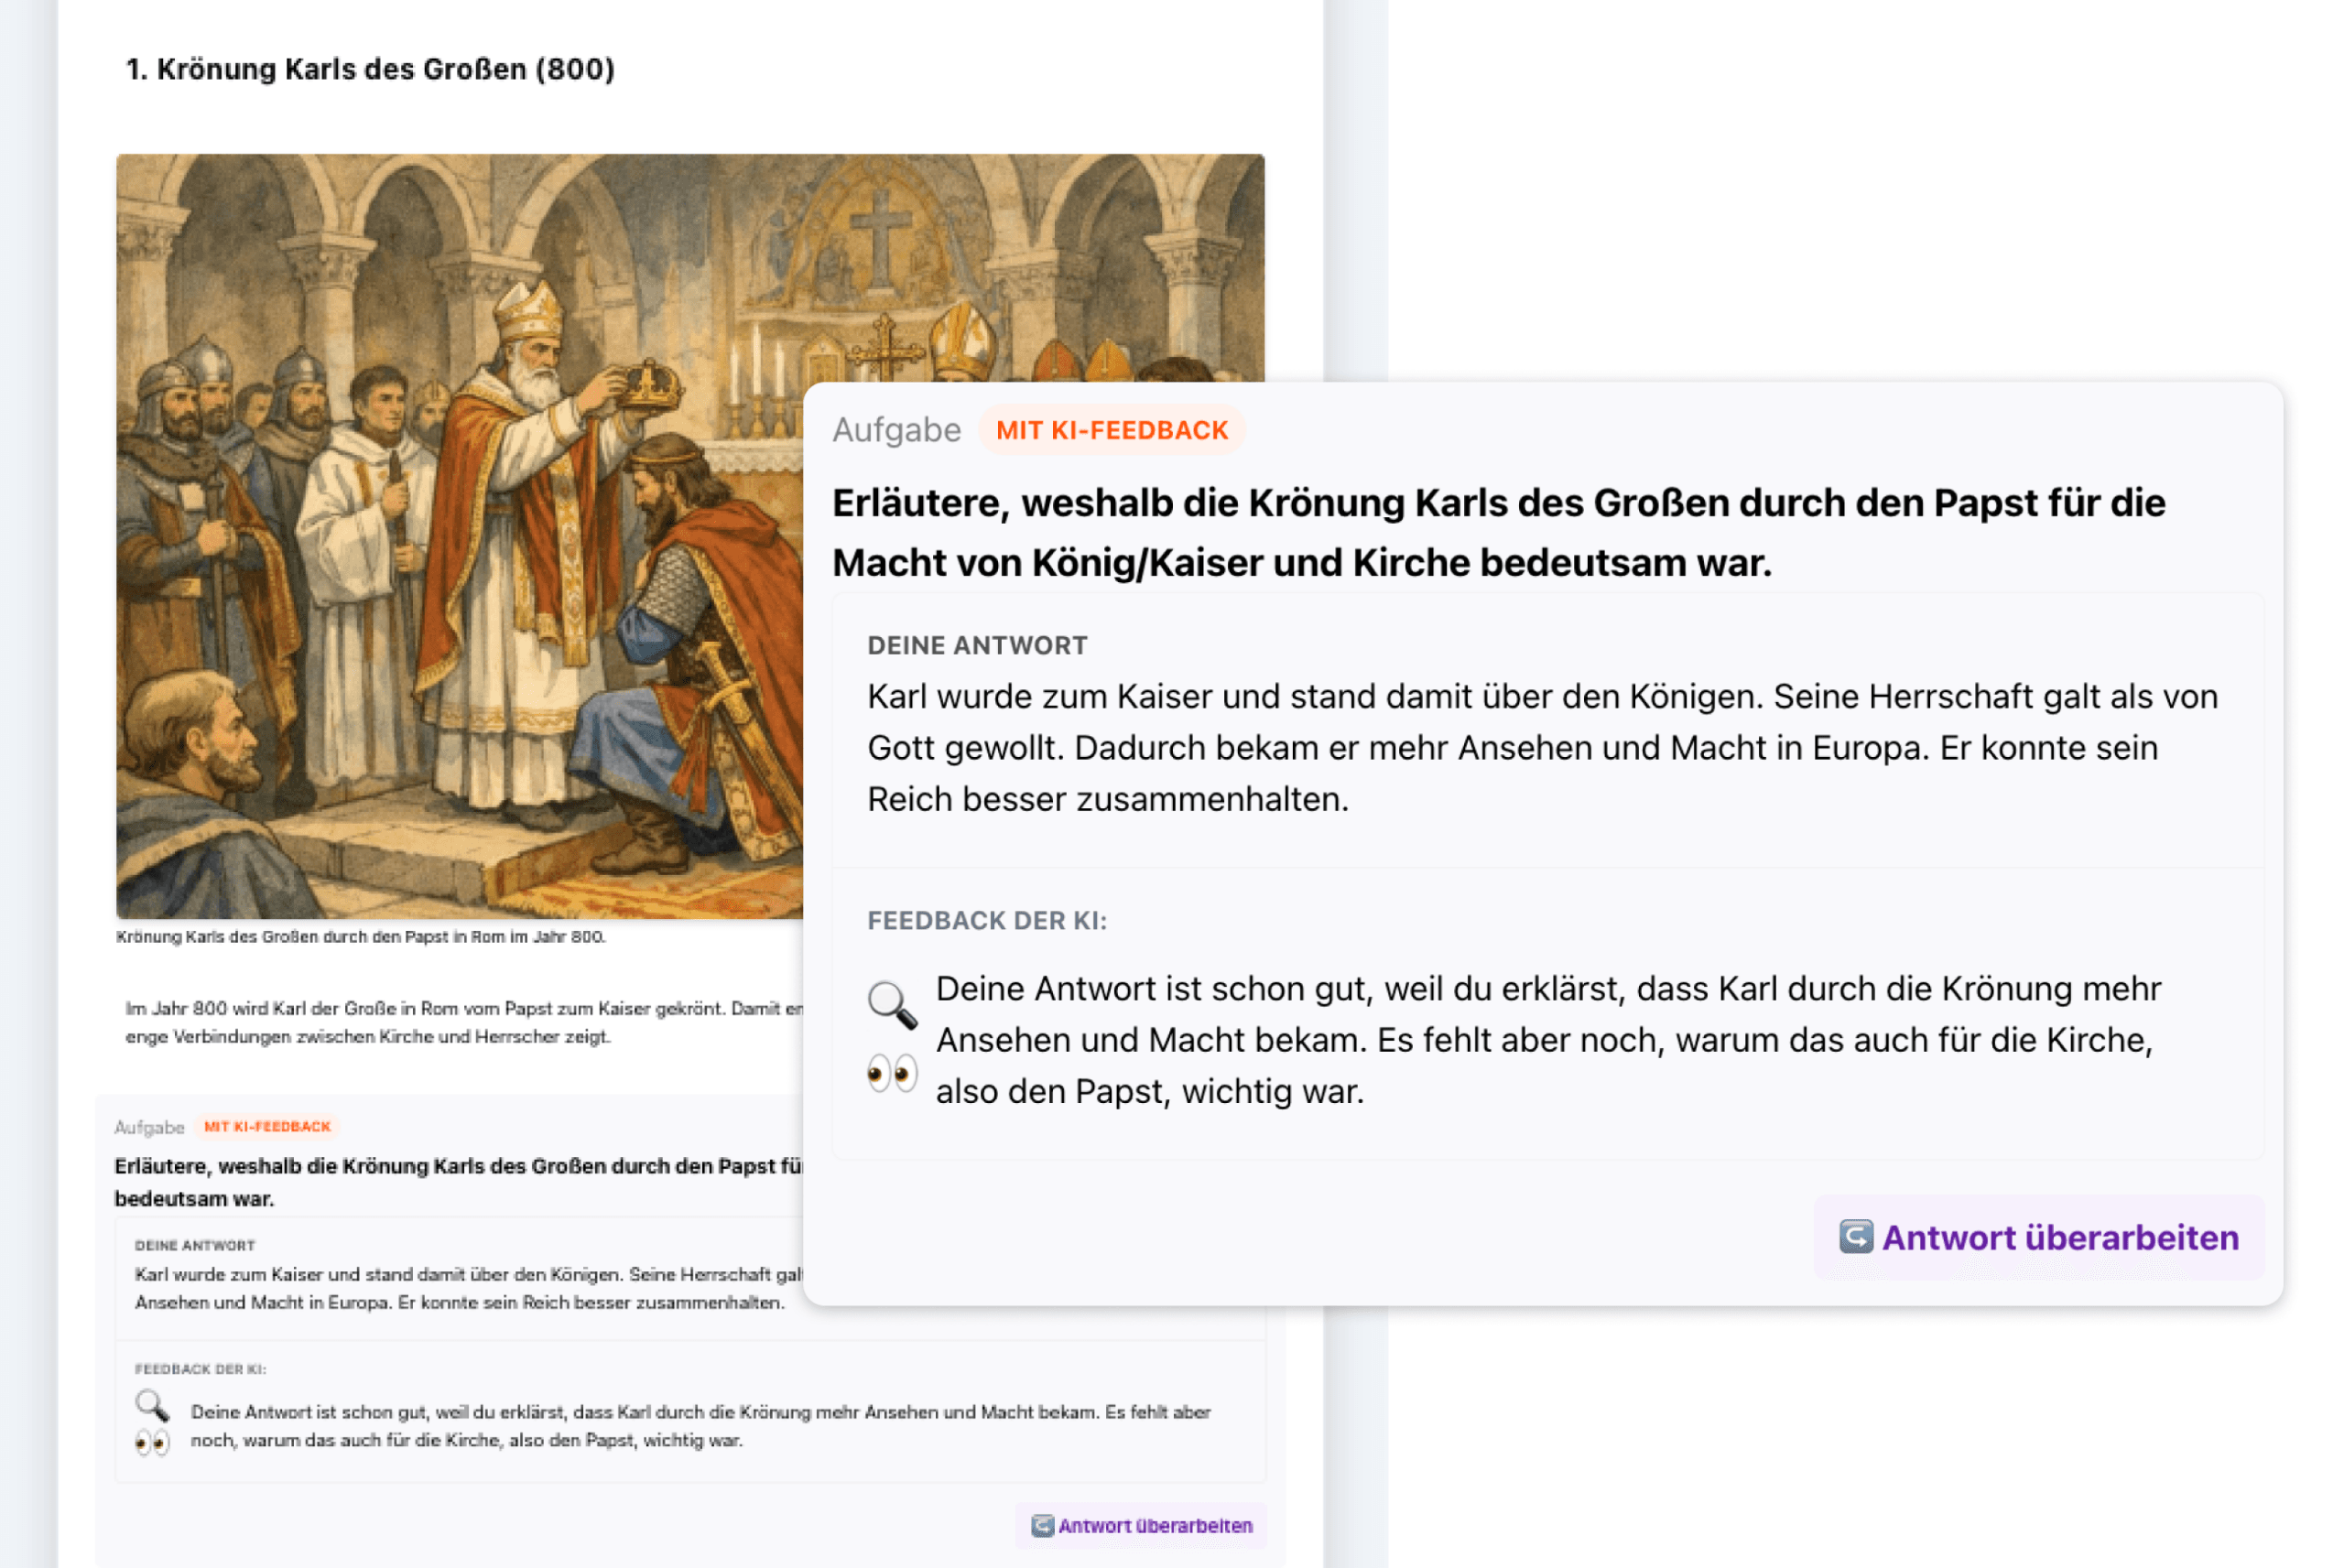
Task: Click the small 'Aufgabe' label on the page
Action: click(149, 1127)
